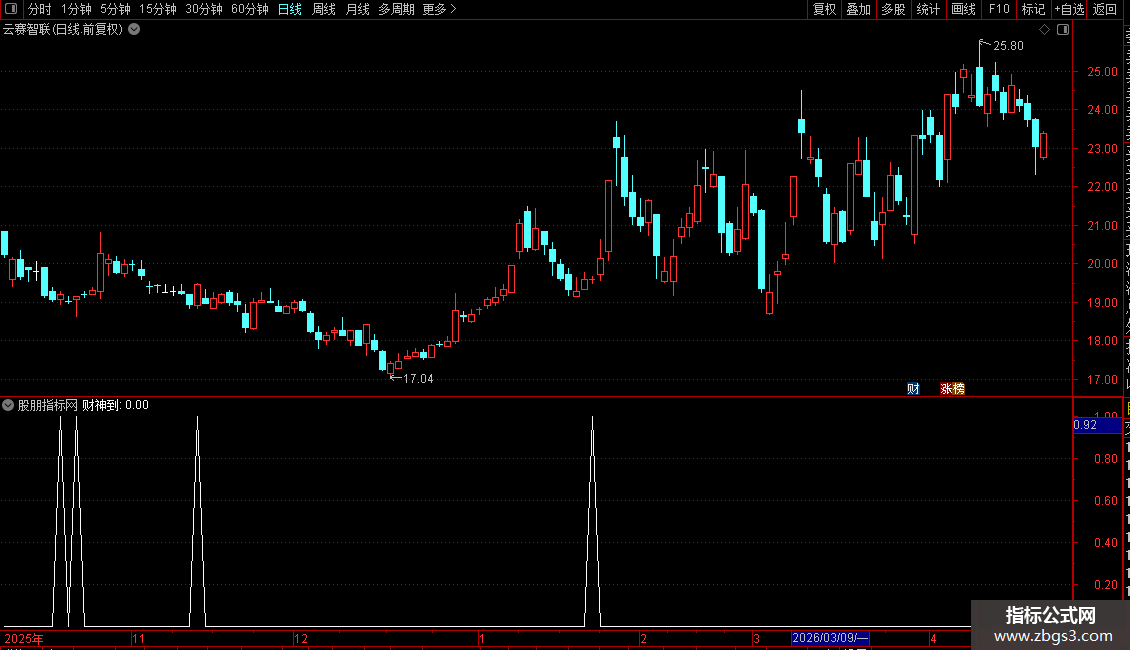1130x650 pixels.
Task: Click the 0.92 value tag on indicator axis
Action: (x=1097, y=425)
